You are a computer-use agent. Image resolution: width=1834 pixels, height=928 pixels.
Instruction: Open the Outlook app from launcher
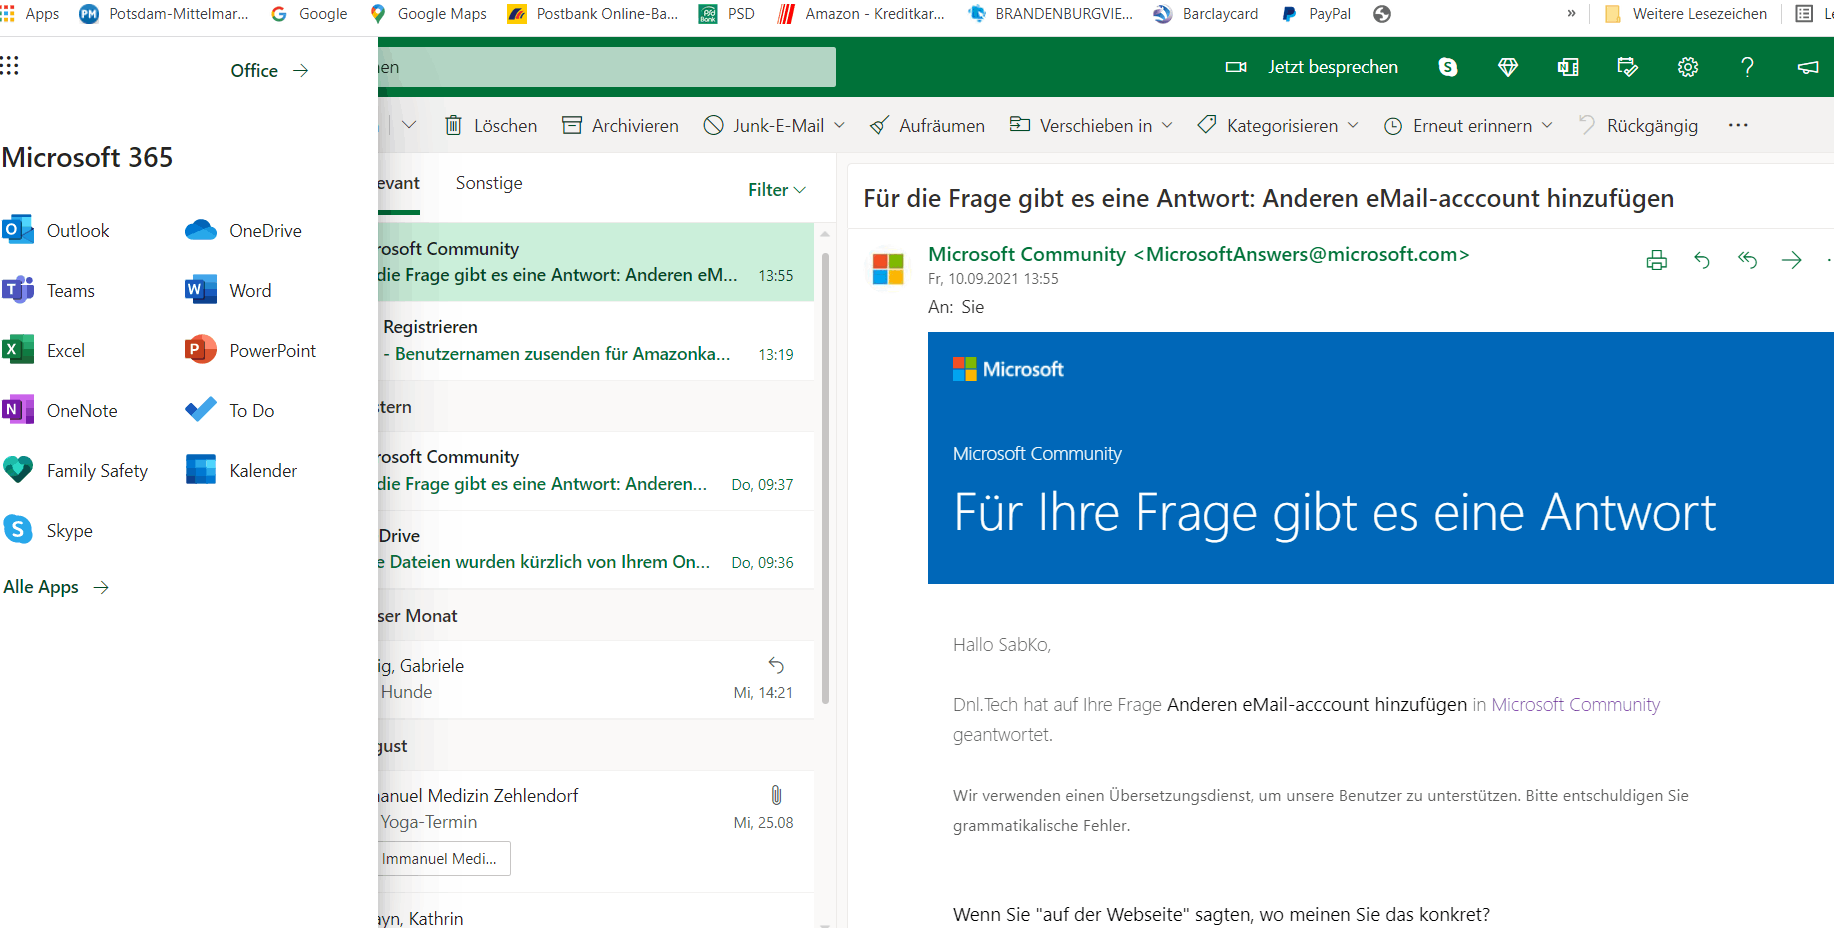coord(56,231)
